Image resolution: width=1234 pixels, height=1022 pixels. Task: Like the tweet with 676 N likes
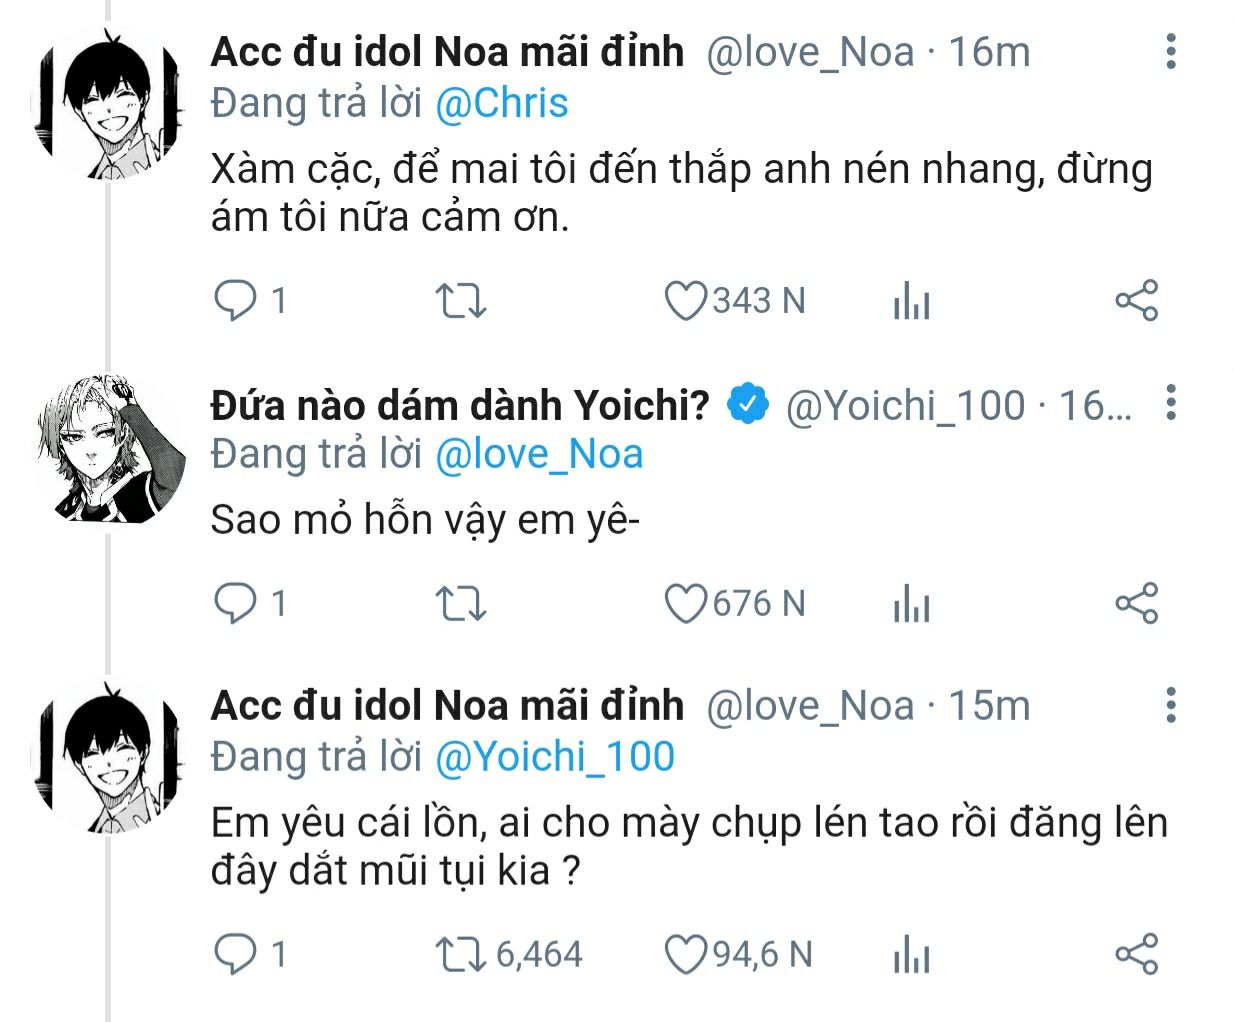(686, 603)
